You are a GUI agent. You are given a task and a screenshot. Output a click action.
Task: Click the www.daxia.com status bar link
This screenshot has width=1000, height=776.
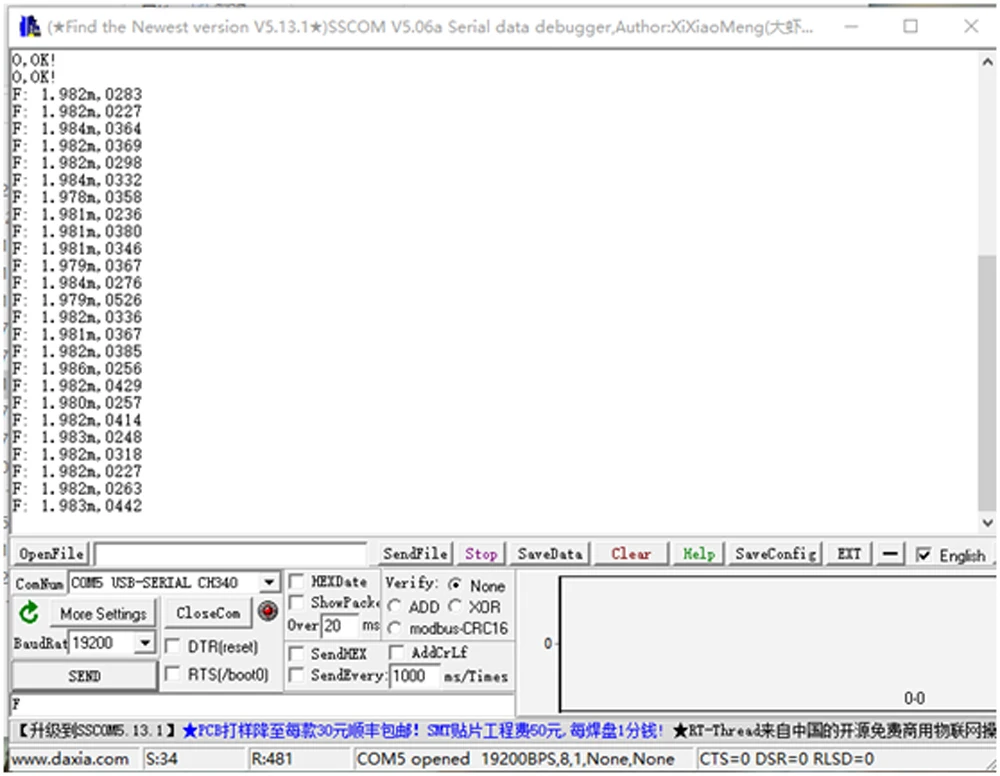click(70, 759)
